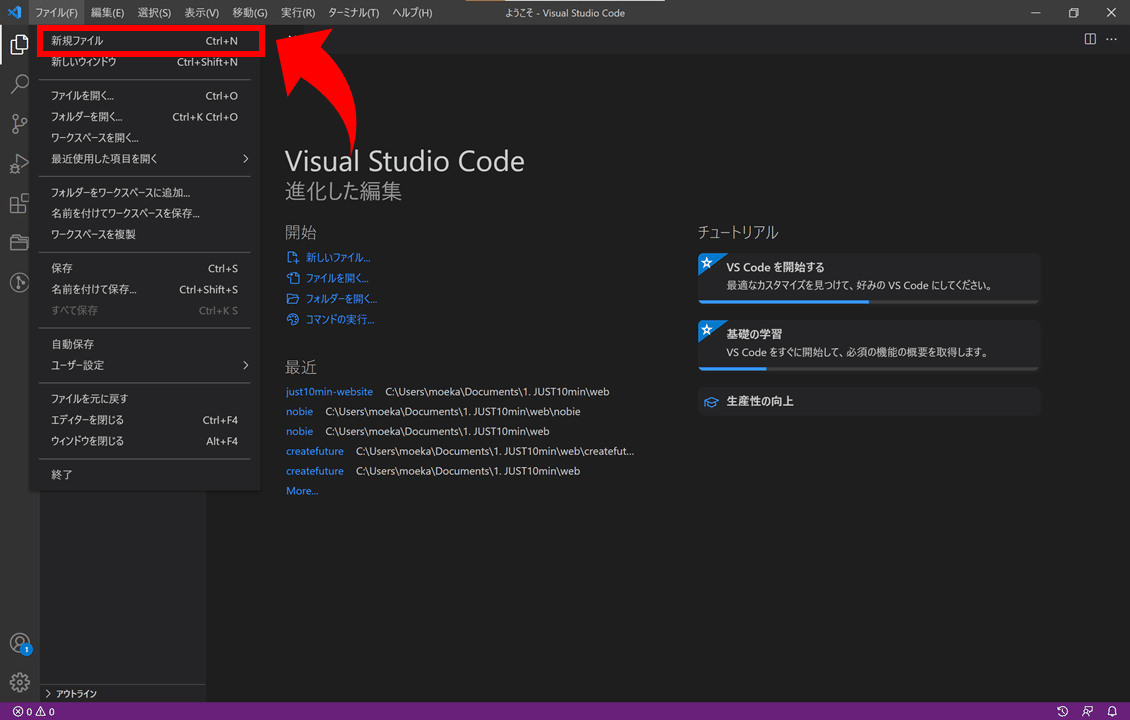The height and width of the screenshot is (720, 1130).
Task: Click the VS Code logo in the title bar
Action: [14, 12]
